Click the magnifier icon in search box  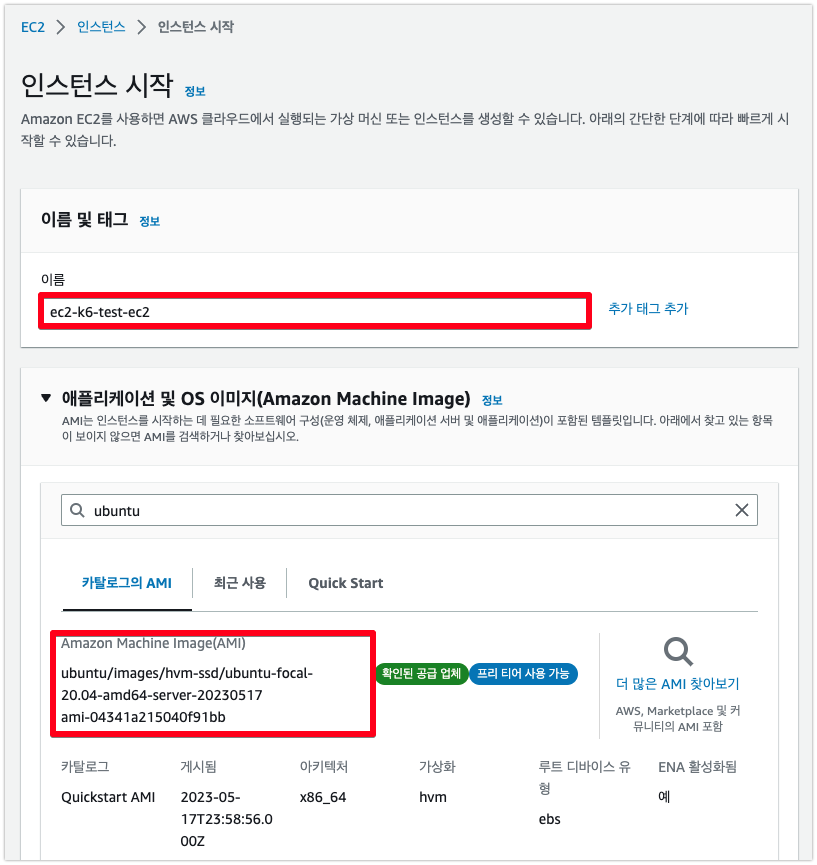click(77, 510)
